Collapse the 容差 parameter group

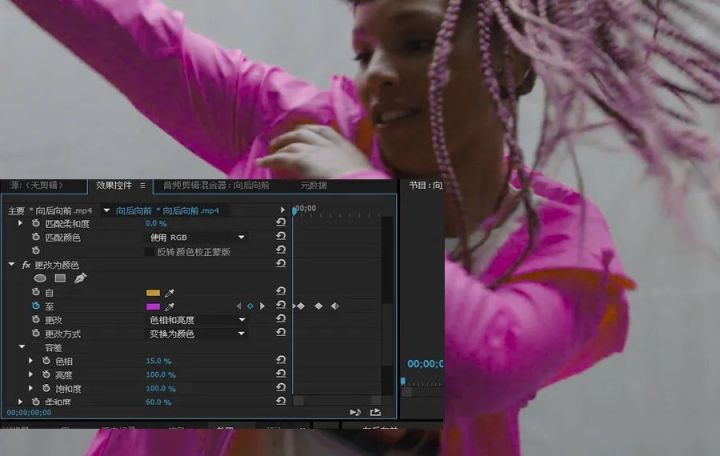tap(22, 347)
